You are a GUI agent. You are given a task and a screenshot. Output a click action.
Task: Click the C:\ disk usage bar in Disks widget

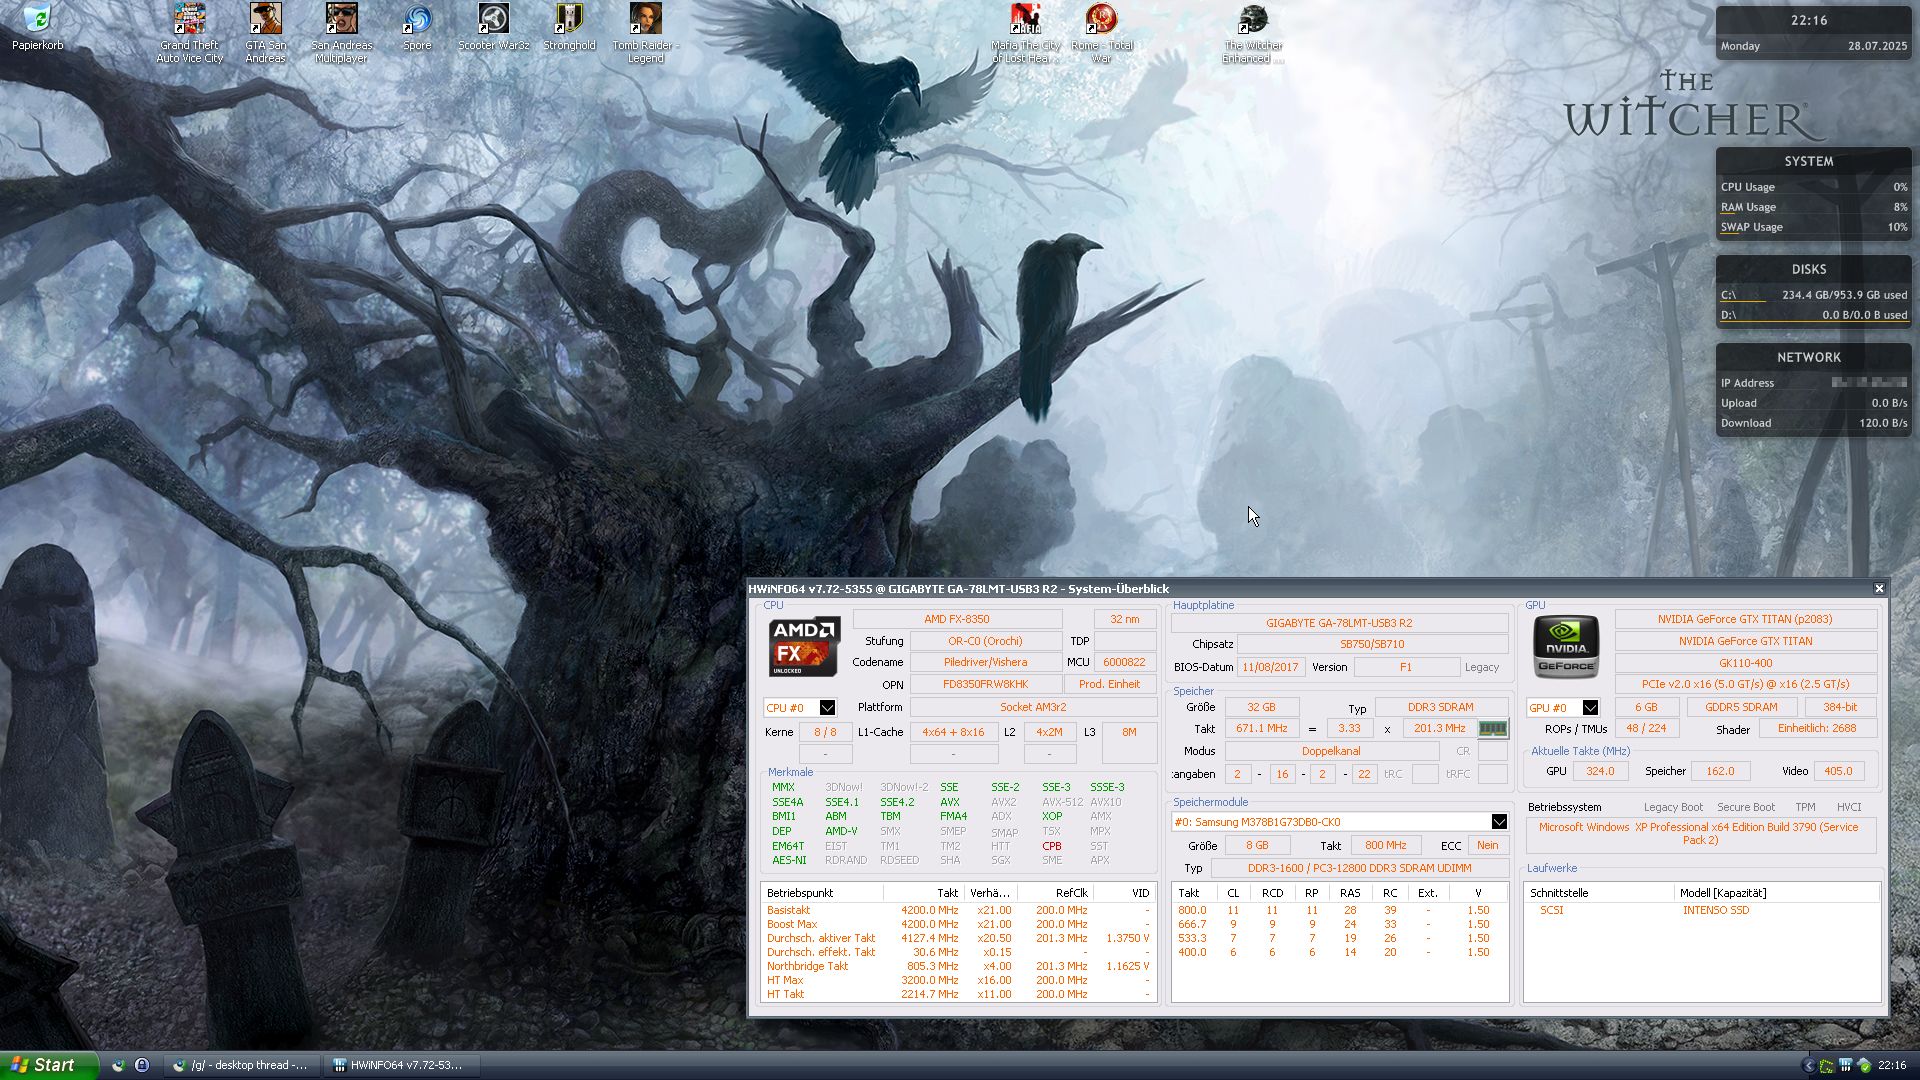[1813, 295]
